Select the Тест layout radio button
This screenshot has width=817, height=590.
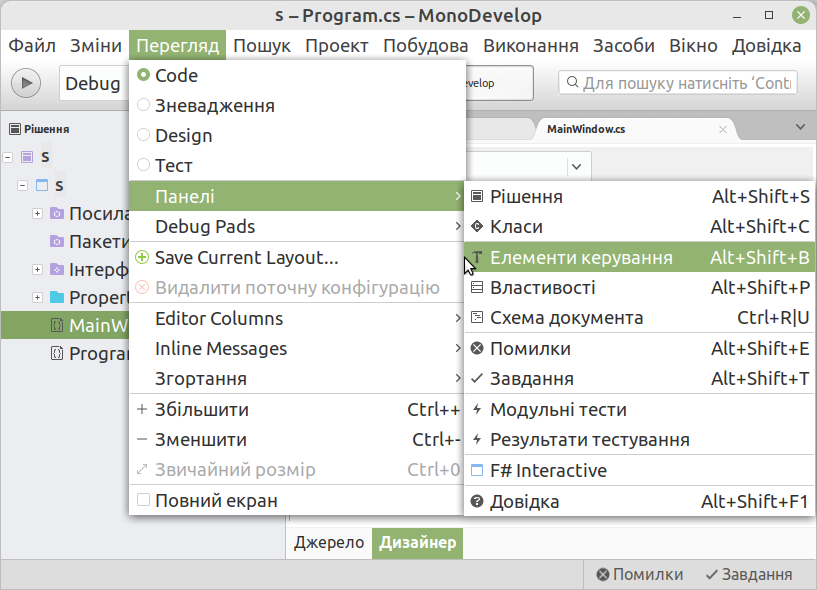pos(143,165)
